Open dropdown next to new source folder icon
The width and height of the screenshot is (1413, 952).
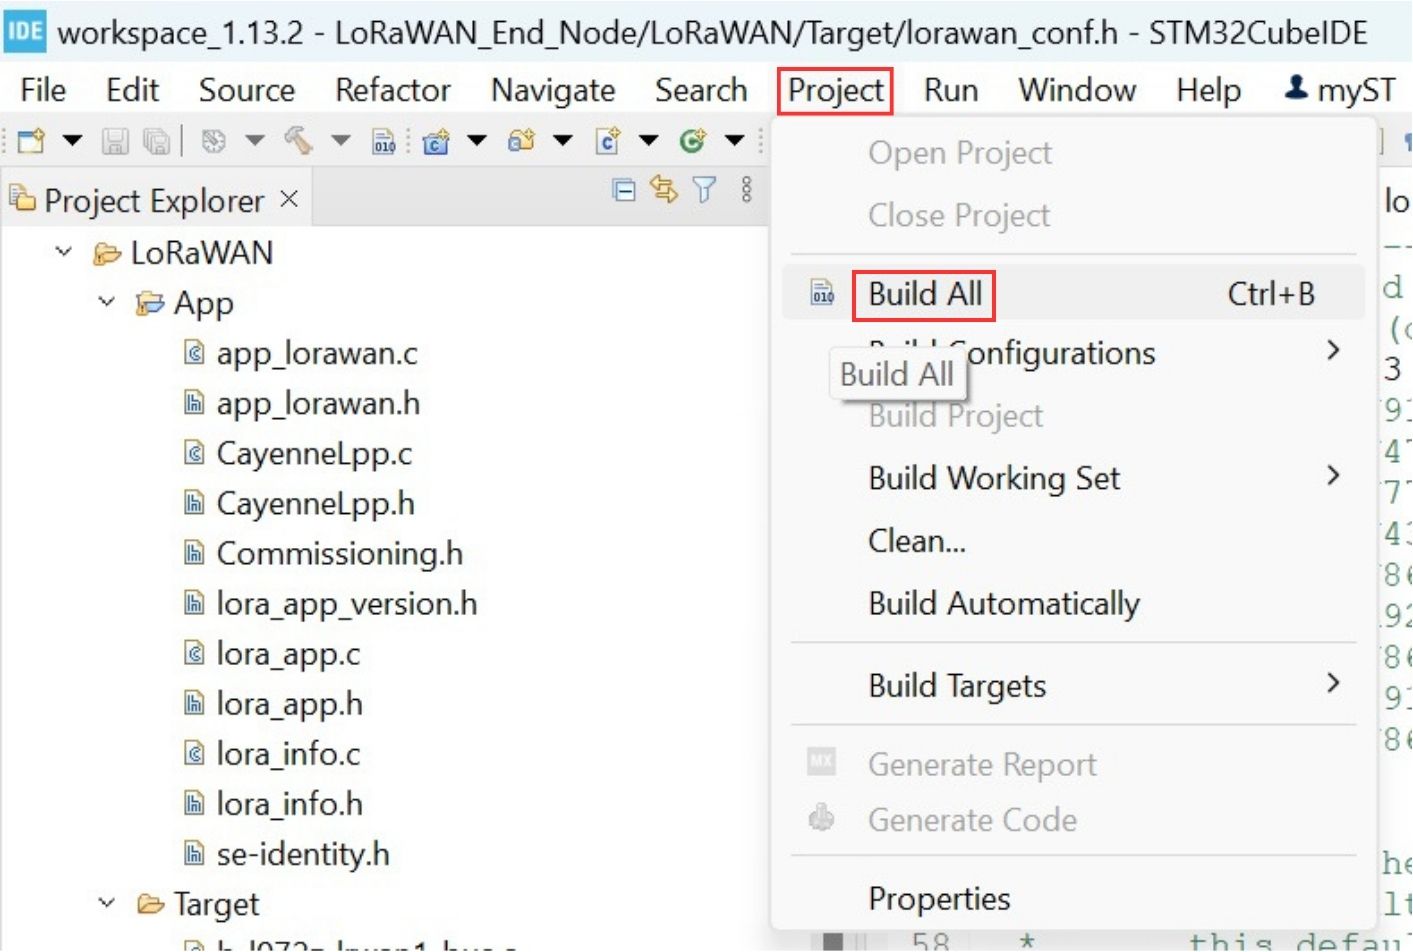coord(563,141)
